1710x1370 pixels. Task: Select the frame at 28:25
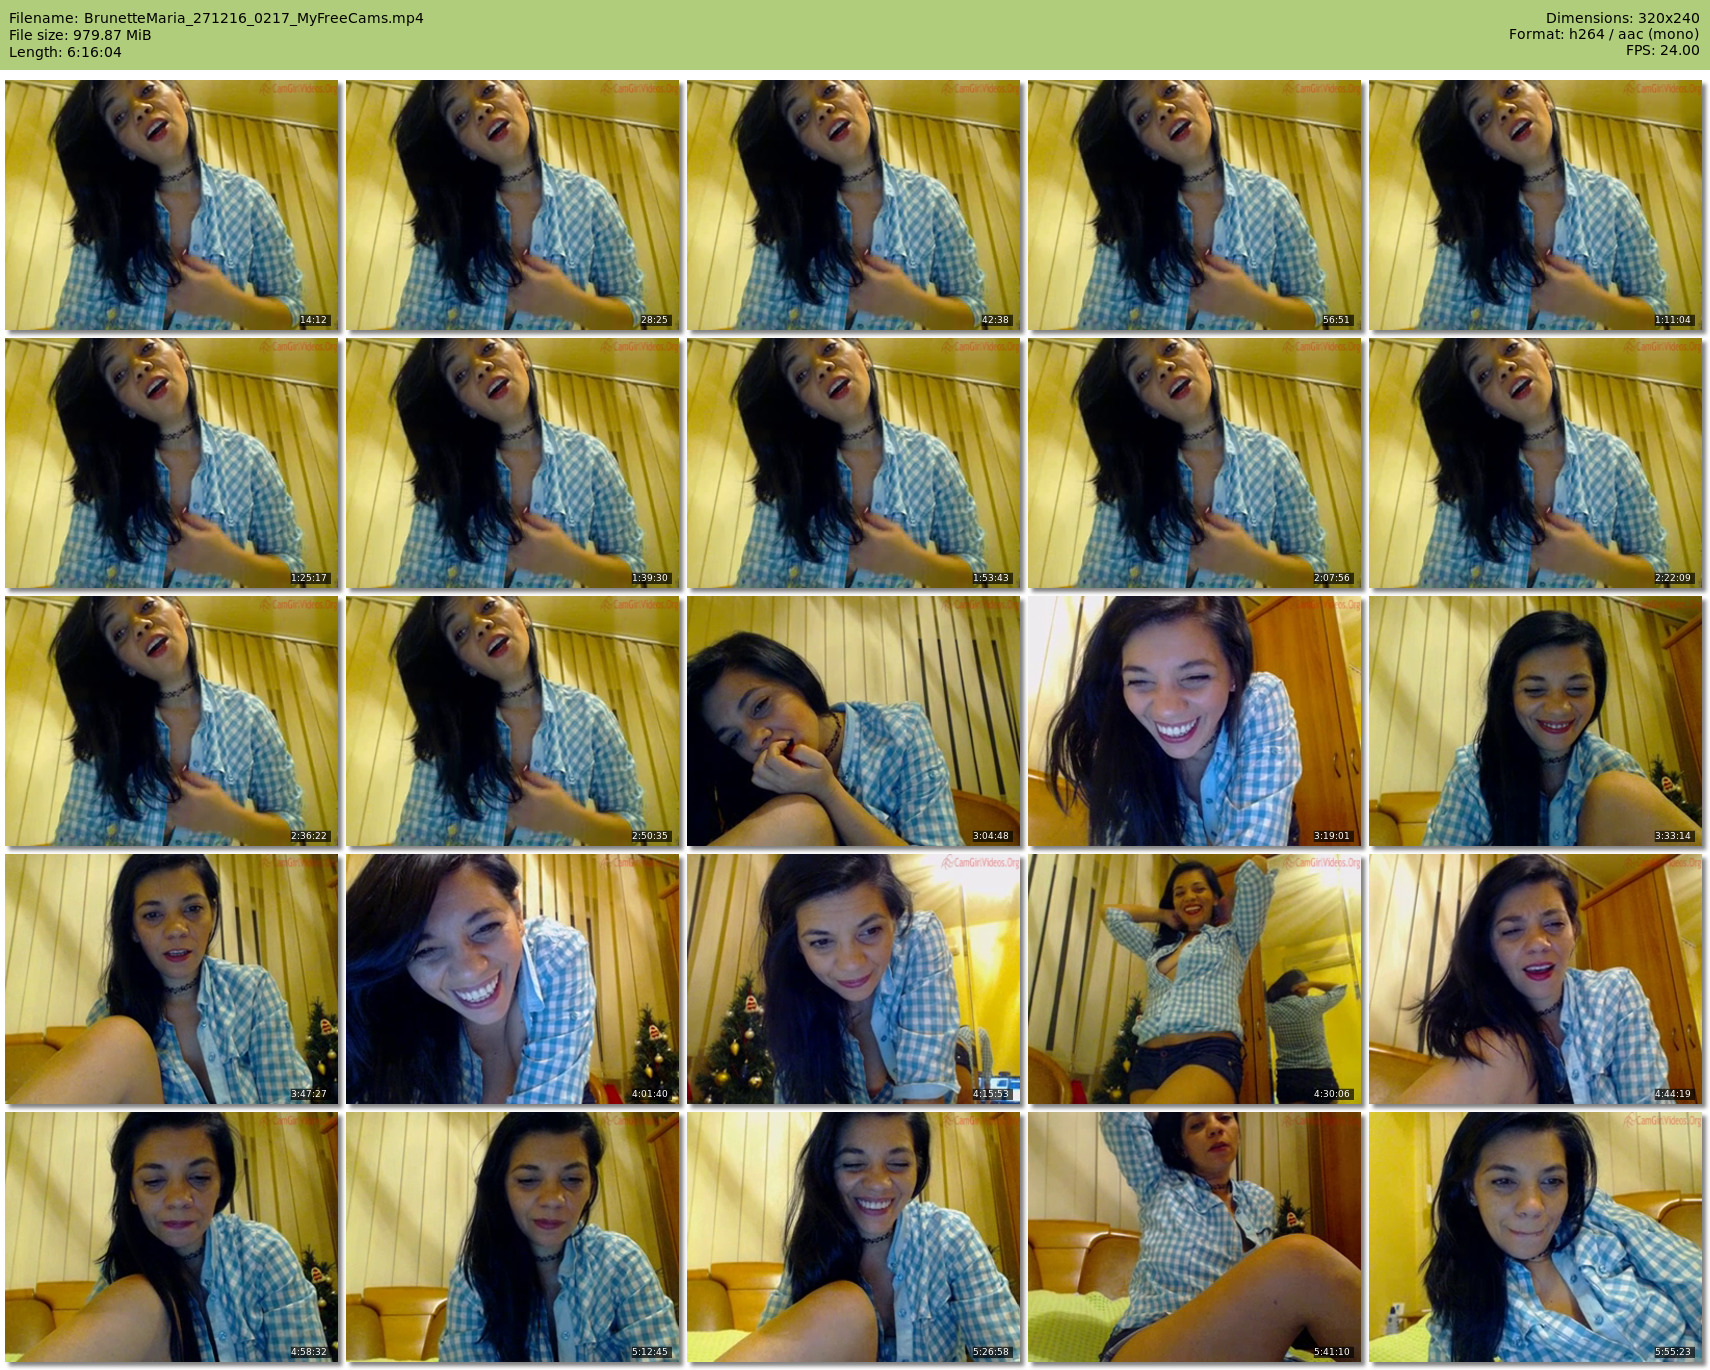point(512,205)
